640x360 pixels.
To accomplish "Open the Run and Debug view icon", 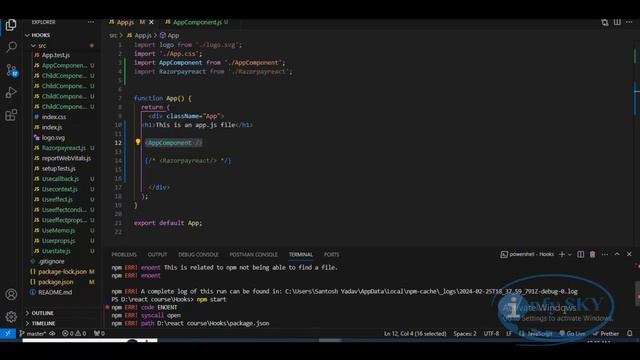I will pos(11,93).
